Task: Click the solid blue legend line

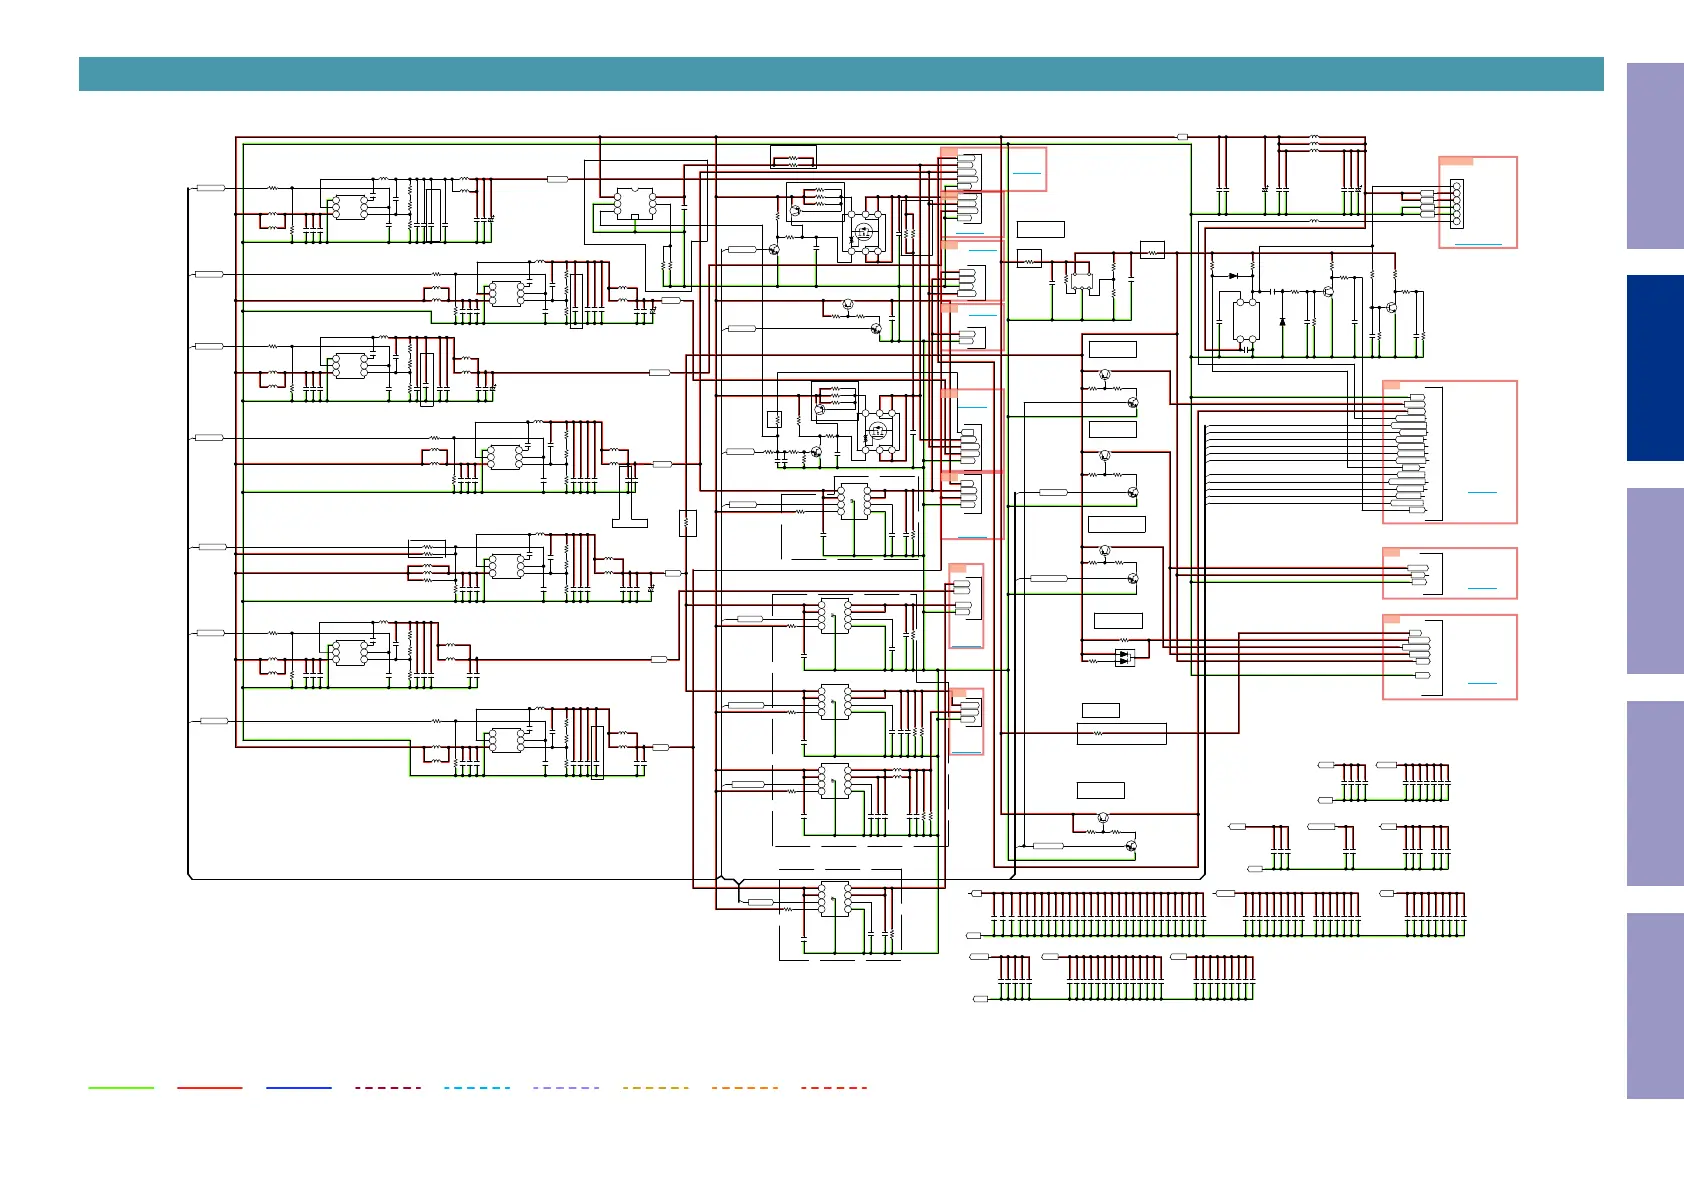Action: point(299,1087)
